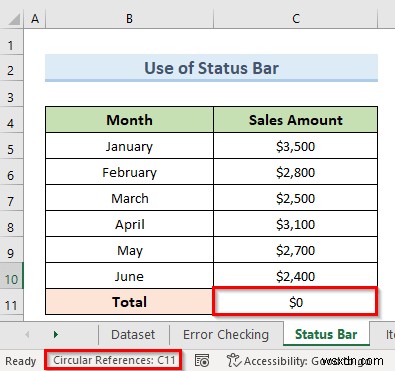Select the $2,400 cell

(x=296, y=276)
